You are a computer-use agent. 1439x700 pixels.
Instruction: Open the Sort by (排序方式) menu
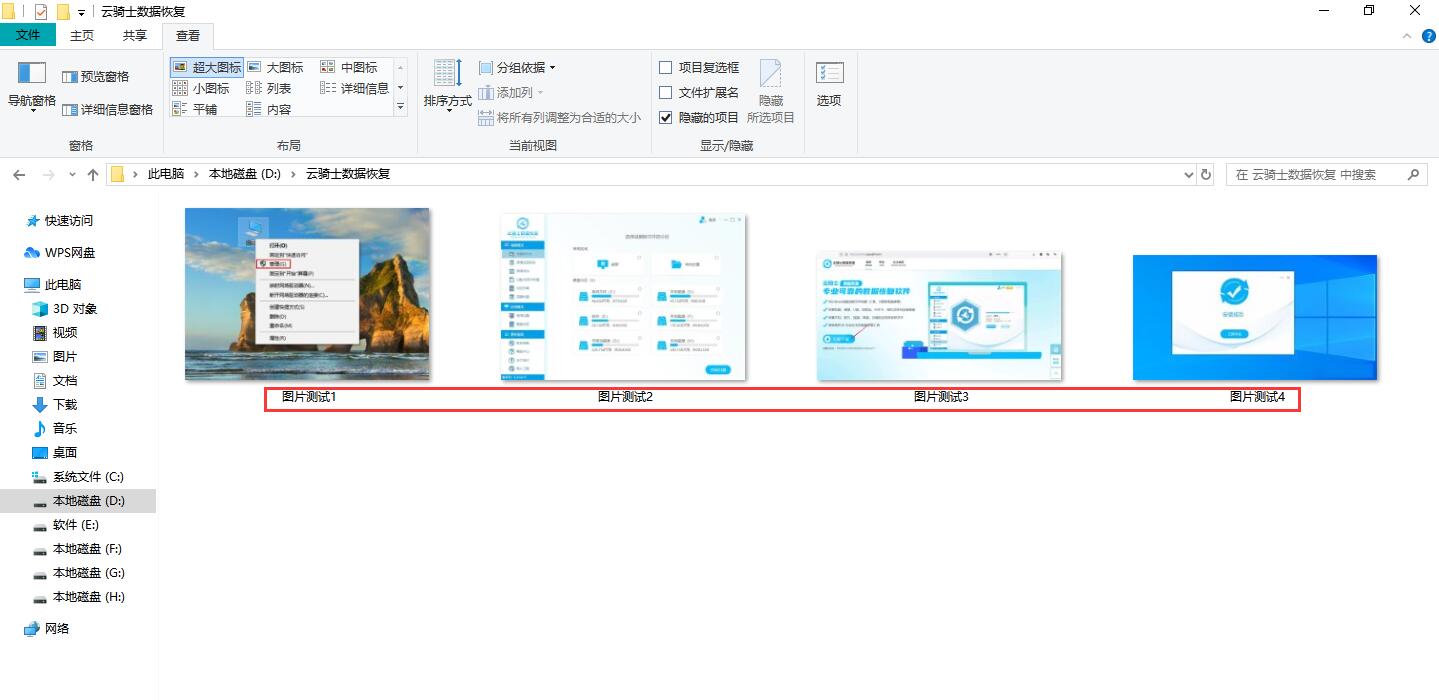(447, 86)
